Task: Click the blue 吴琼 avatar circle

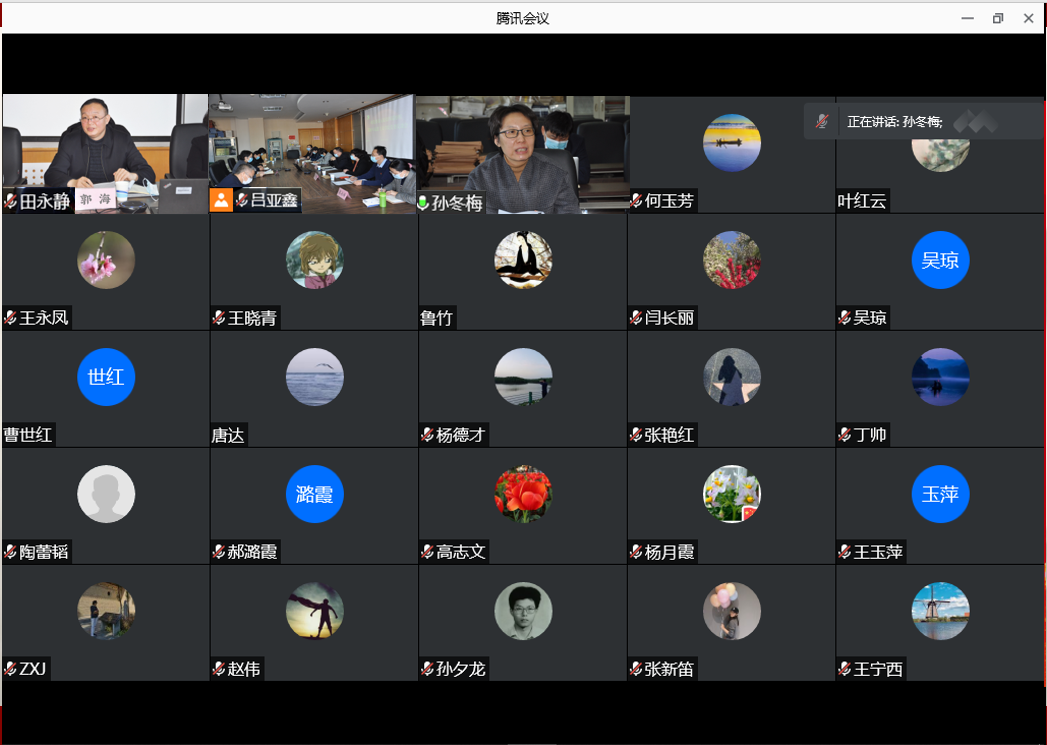Action: click(x=940, y=260)
